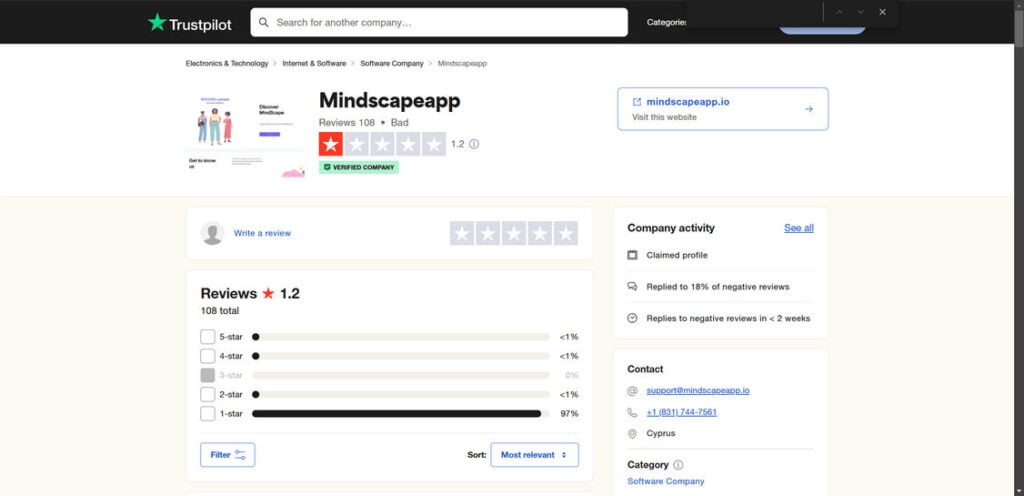Click the 2-star rating bar
1024x496 pixels.
point(401,395)
